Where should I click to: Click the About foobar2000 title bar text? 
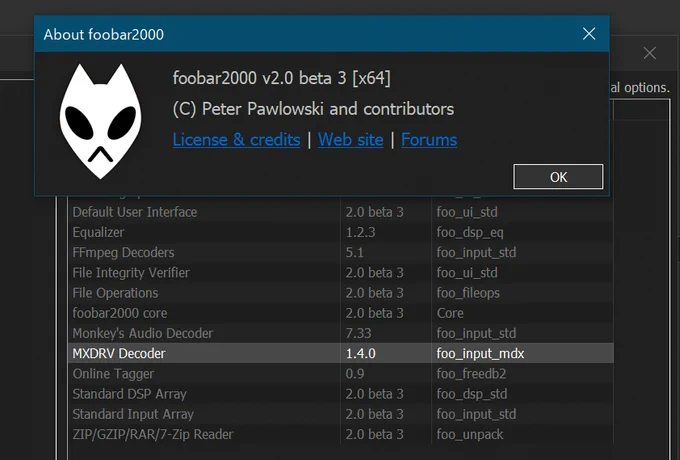[104, 35]
